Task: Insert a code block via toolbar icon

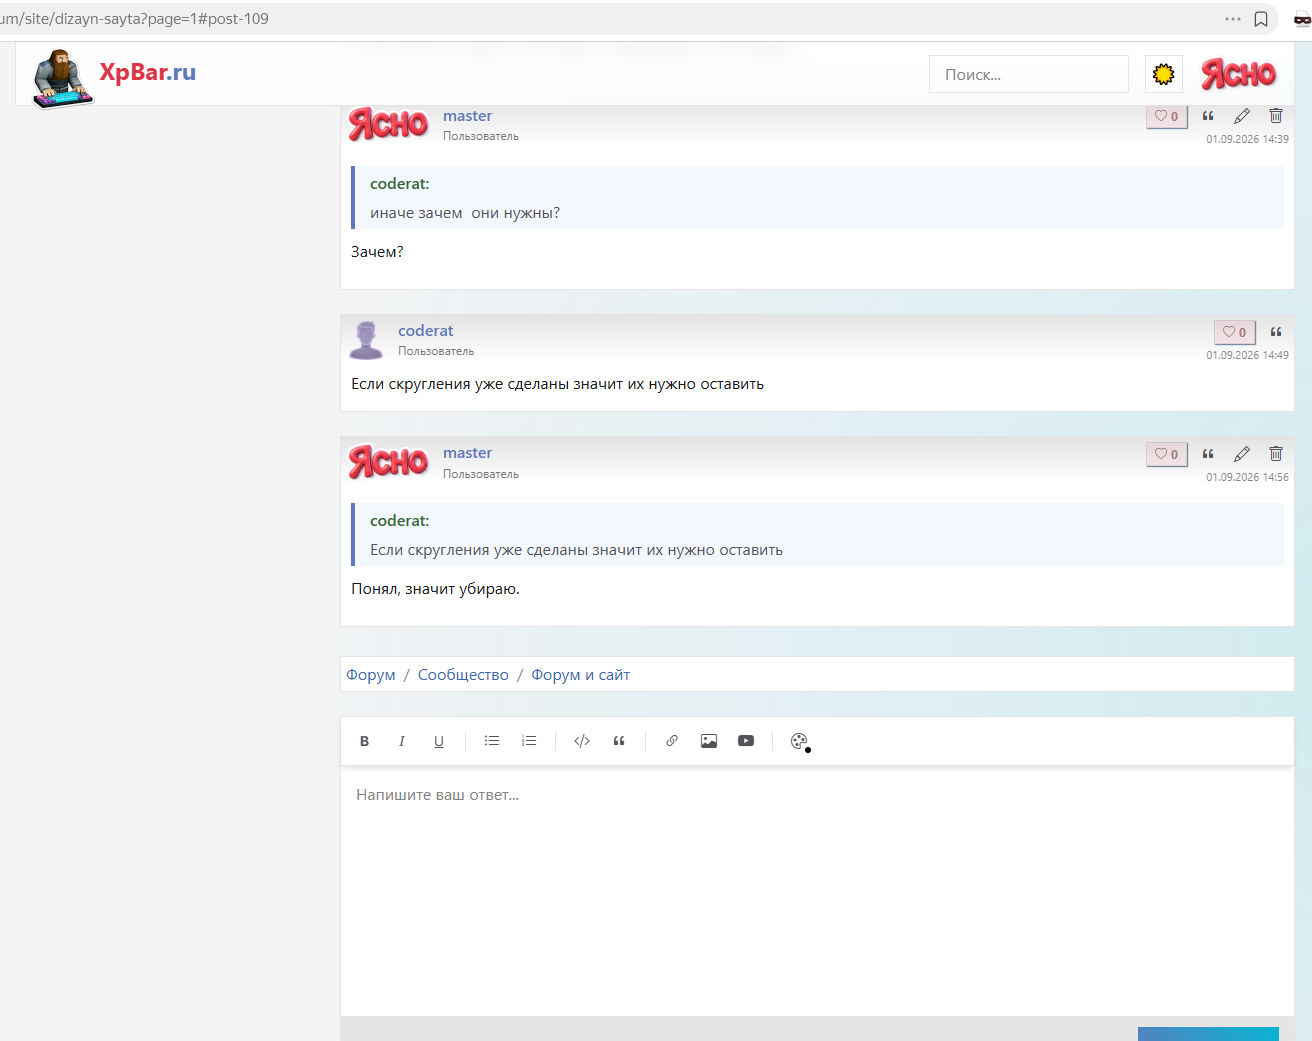Action: click(582, 741)
